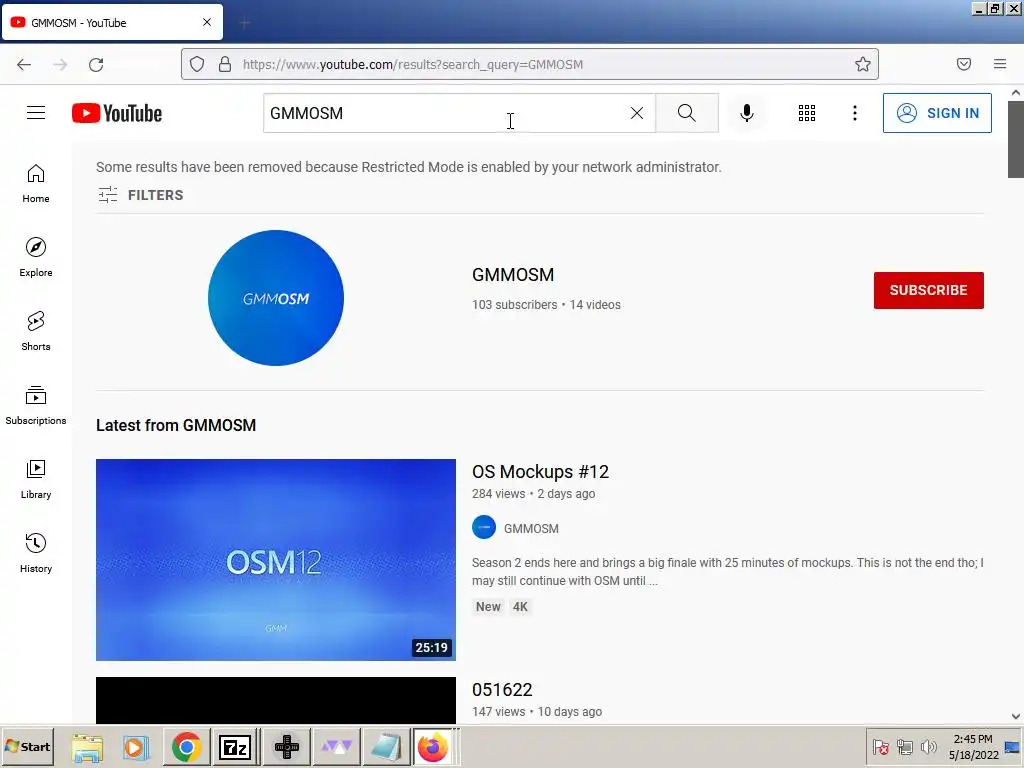Open the GMMOSM channel avatar
Screen dimensions: 1024x768
click(276, 298)
